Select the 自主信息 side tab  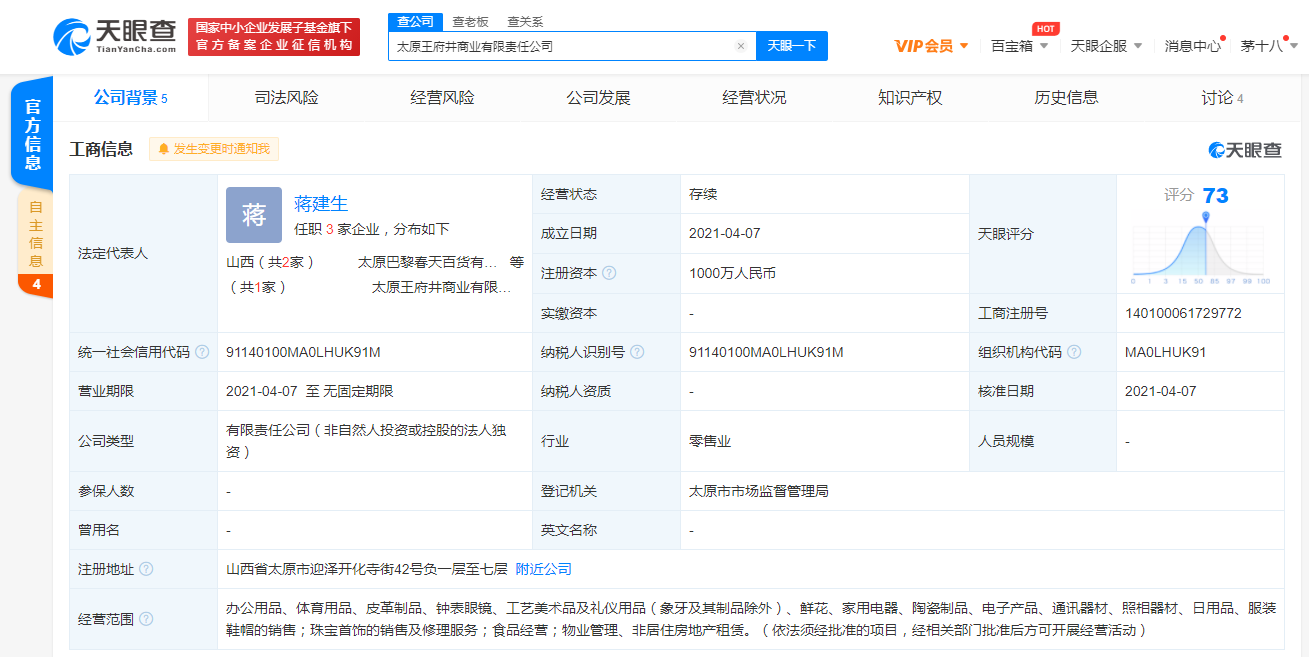tap(35, 236)
